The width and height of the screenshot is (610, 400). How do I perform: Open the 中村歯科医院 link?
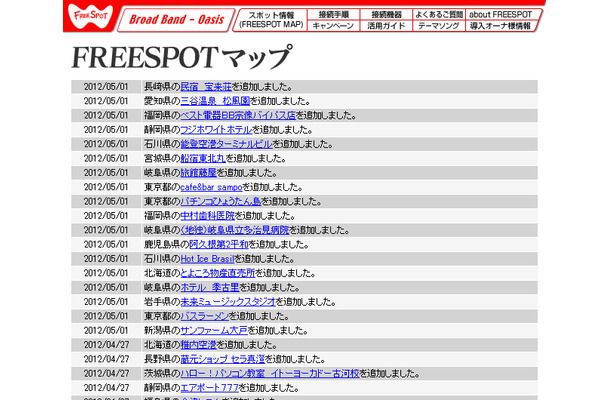click(x=208, y=216)
